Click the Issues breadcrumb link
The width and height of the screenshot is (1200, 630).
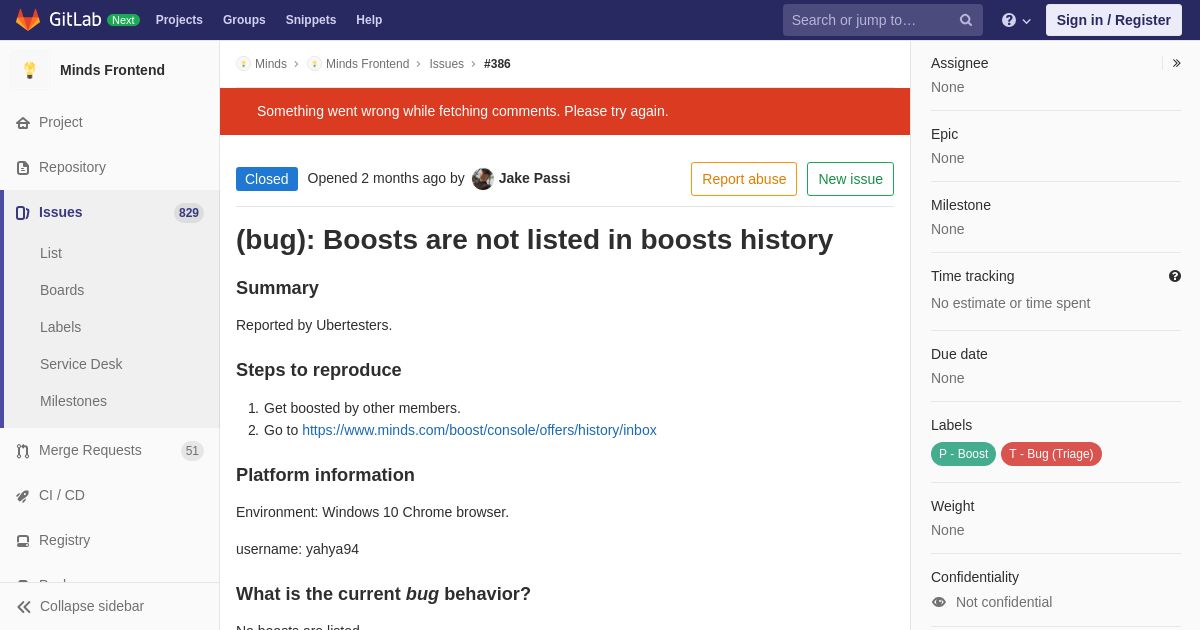[x=446, y=64]
